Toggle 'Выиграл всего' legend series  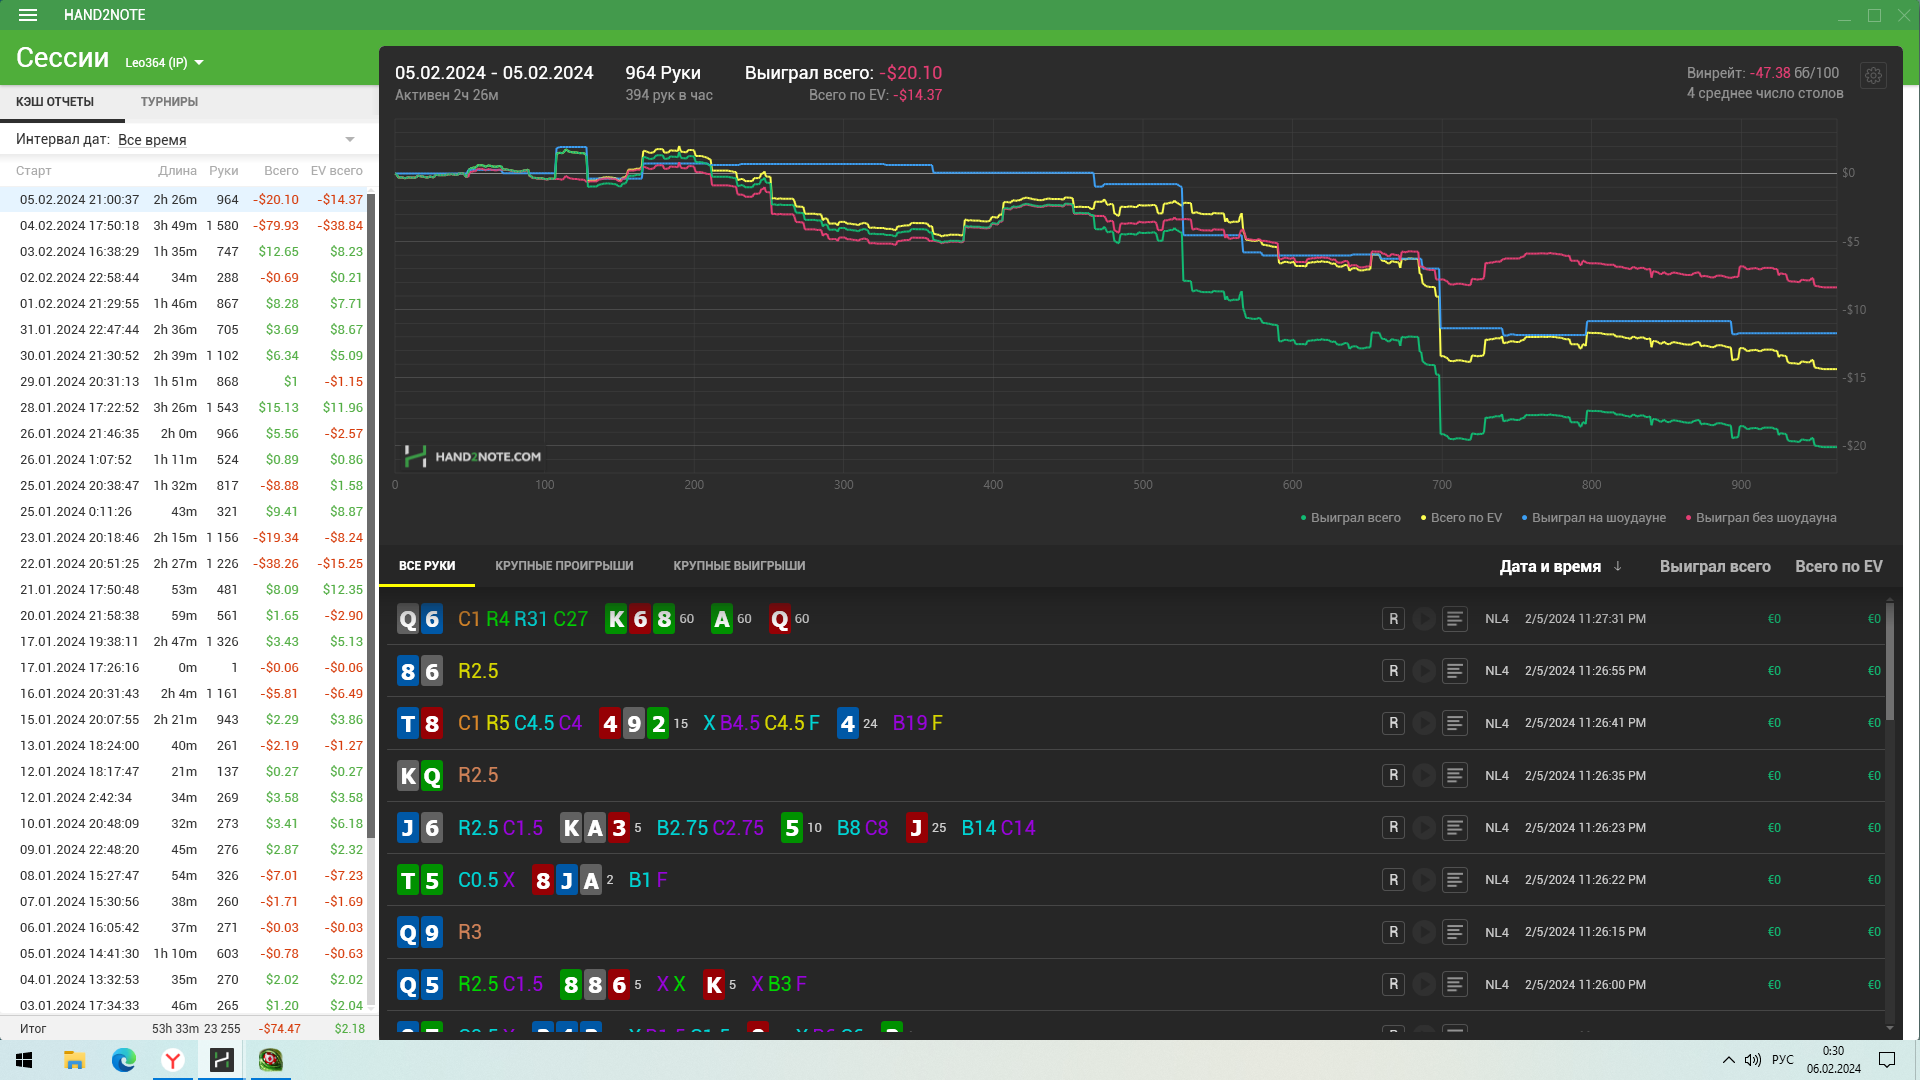pos(1350,518)
